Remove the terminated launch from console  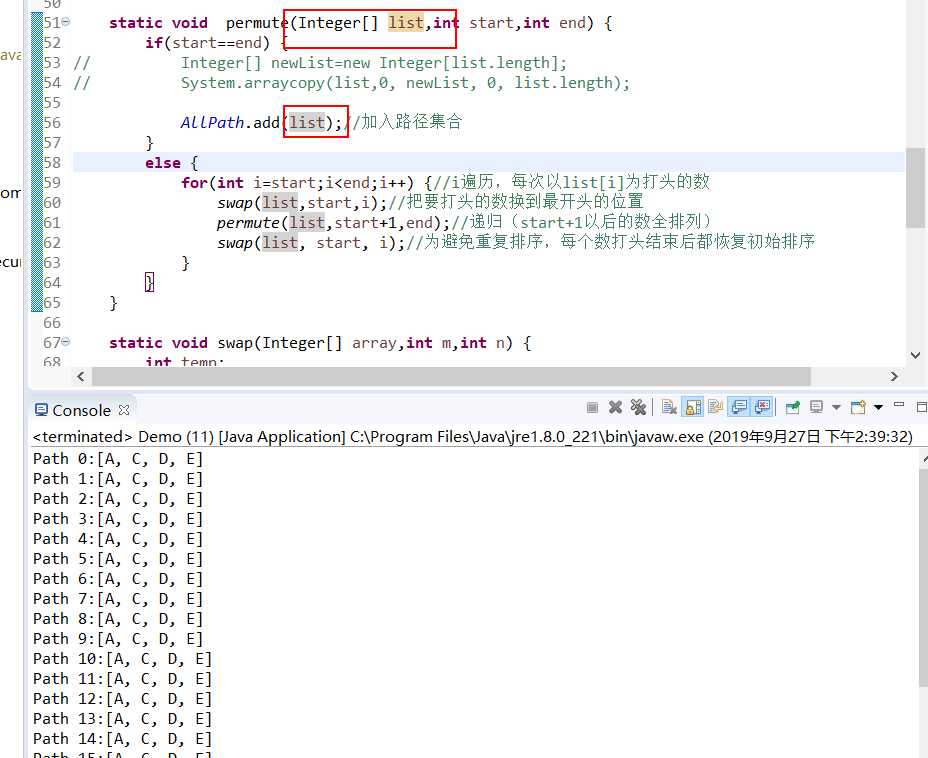tap(616, 407)
